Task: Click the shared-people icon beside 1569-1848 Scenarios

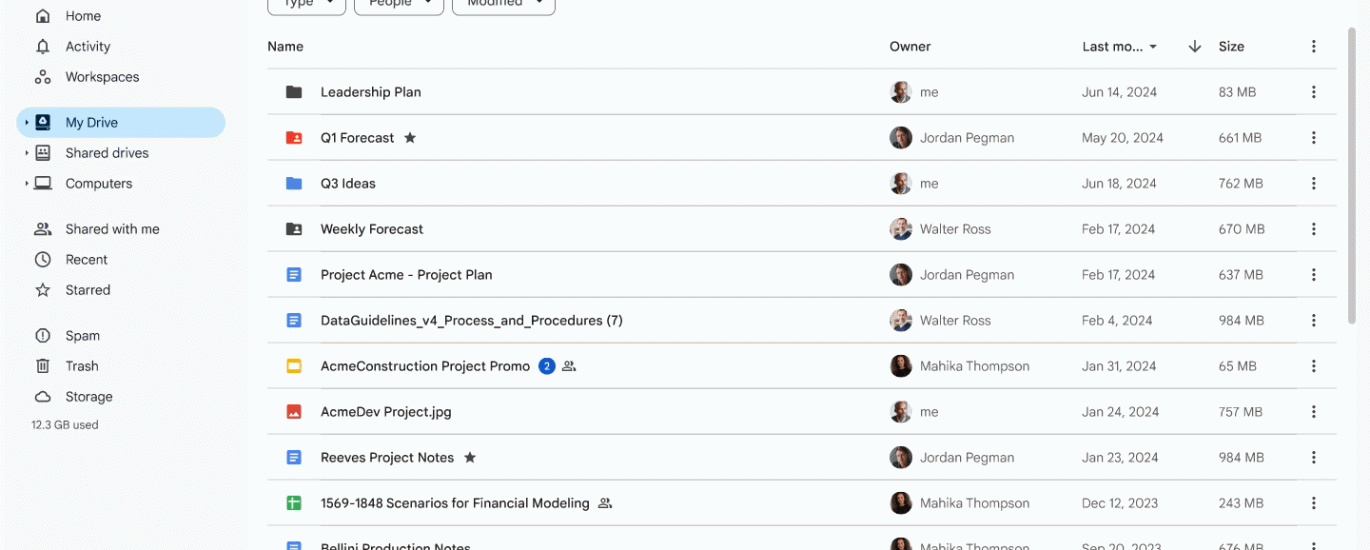Action: point(605,503)
